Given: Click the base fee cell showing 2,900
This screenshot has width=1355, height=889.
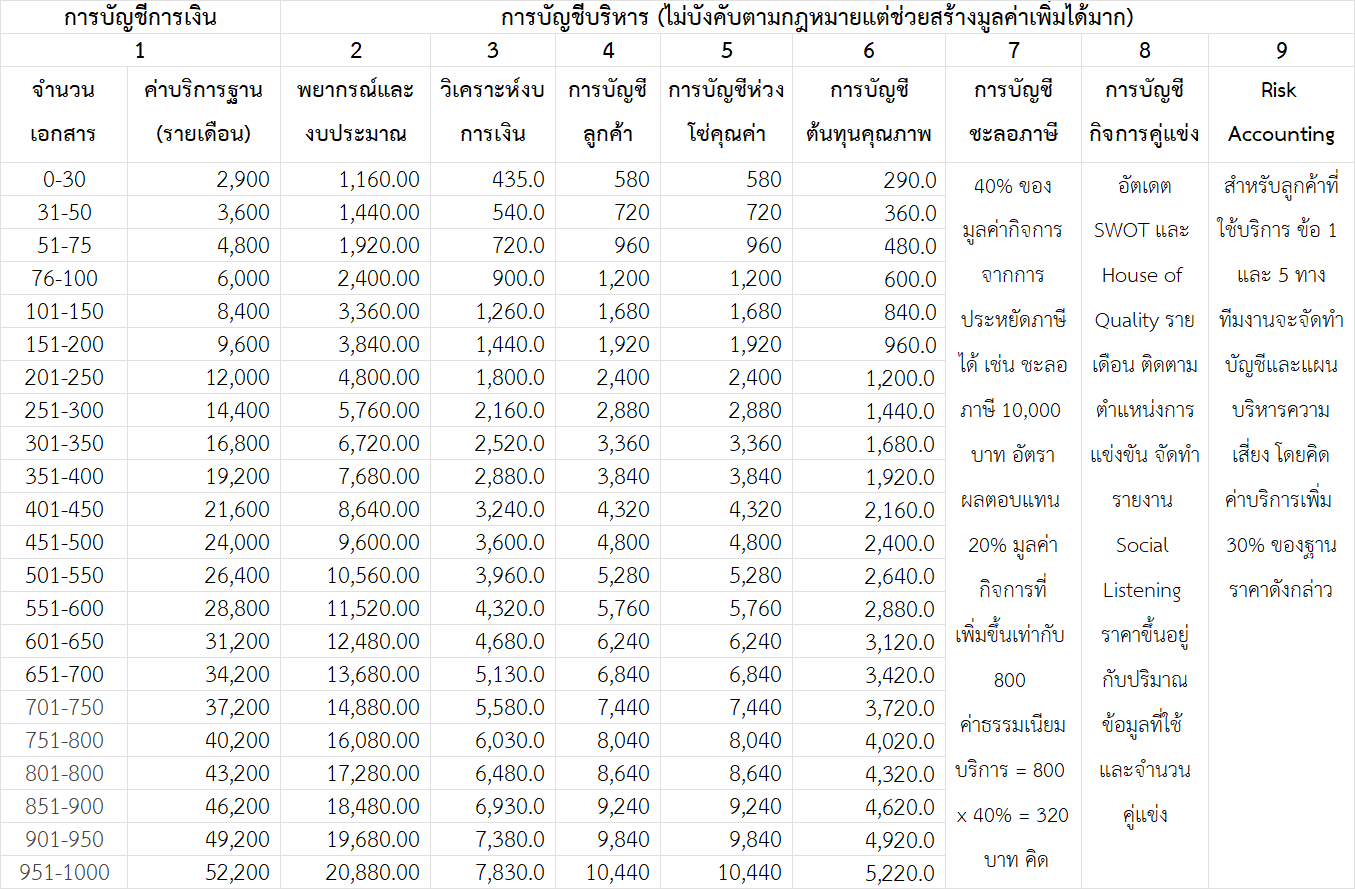Looking at the screenshot, I should click(x=242, y=180).
